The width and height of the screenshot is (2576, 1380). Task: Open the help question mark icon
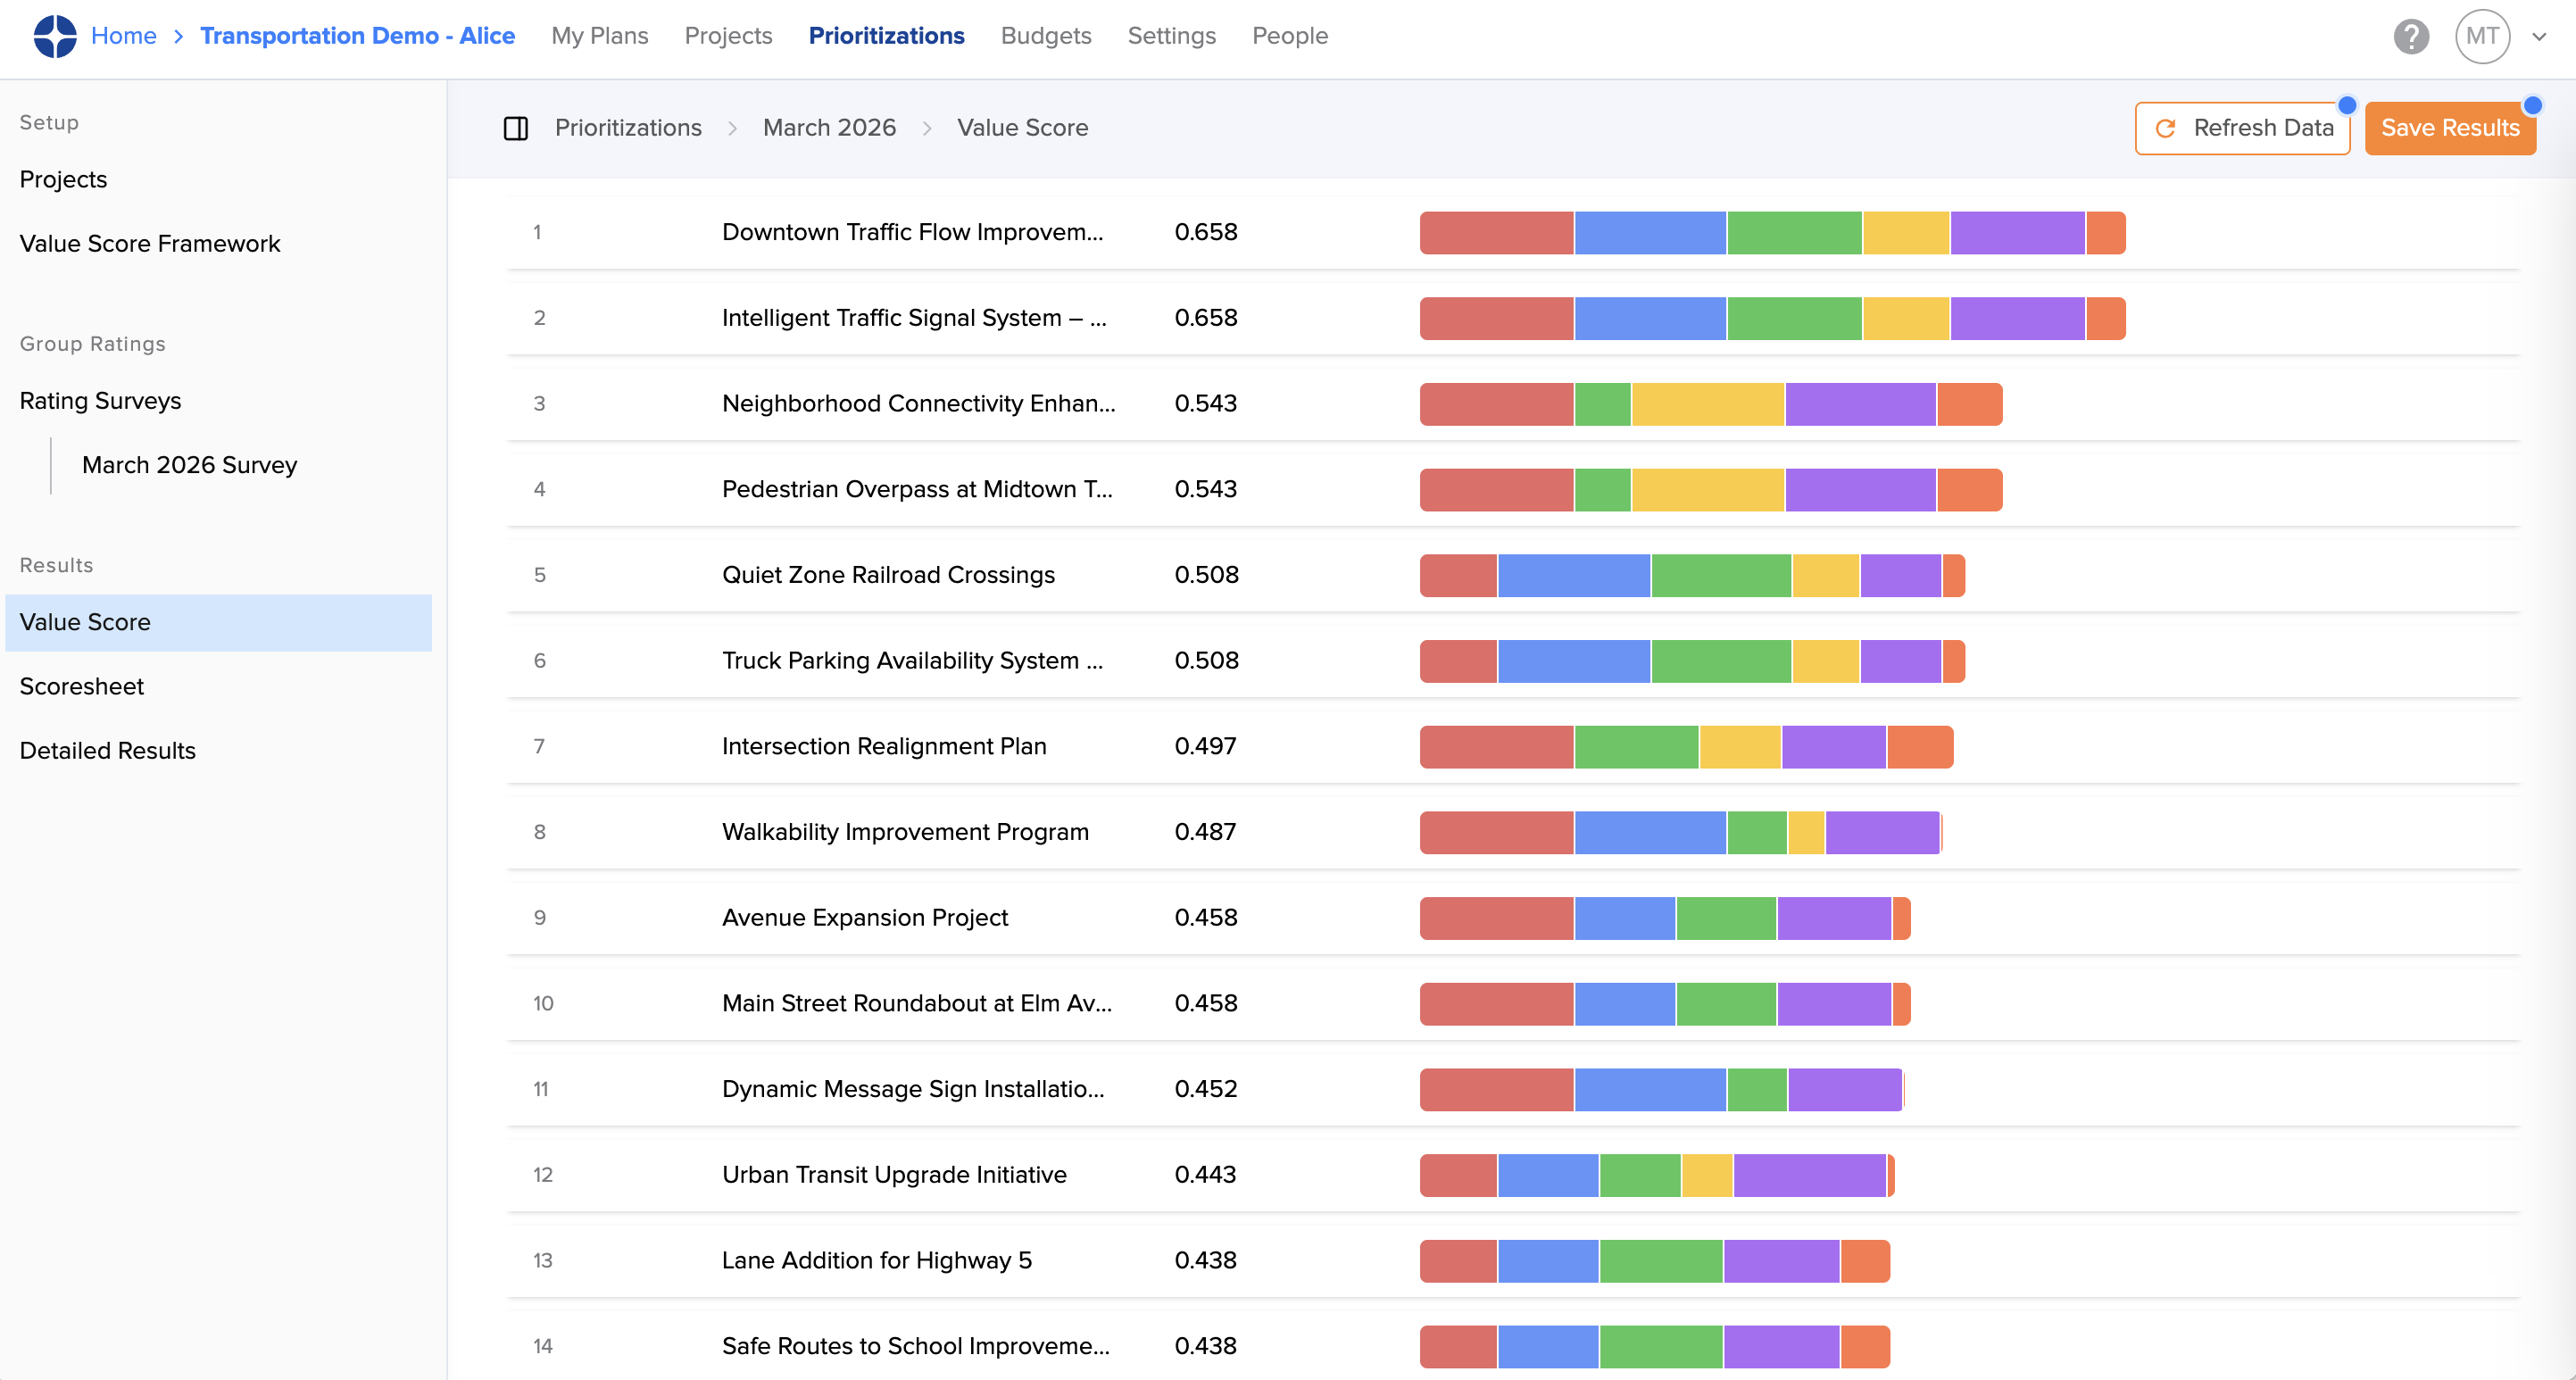pos(2410,37)
